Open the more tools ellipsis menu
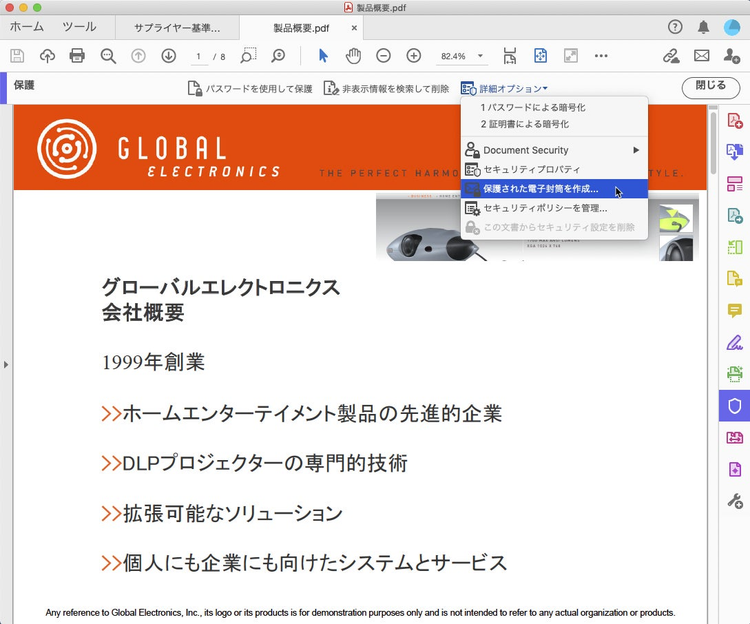 pyautogui.click(x=601, y=56)
